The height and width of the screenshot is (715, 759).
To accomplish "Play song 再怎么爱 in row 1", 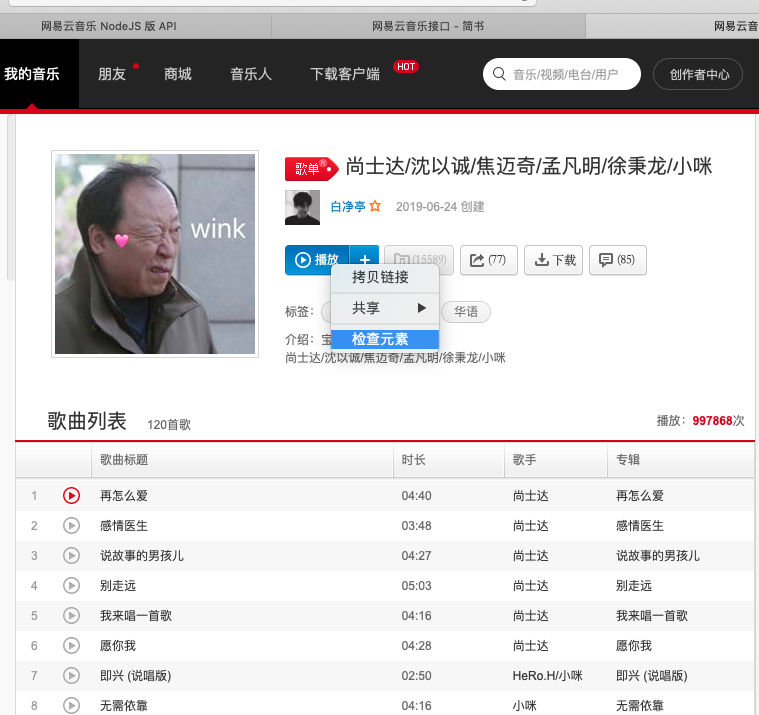I will (x=71, y=496).
